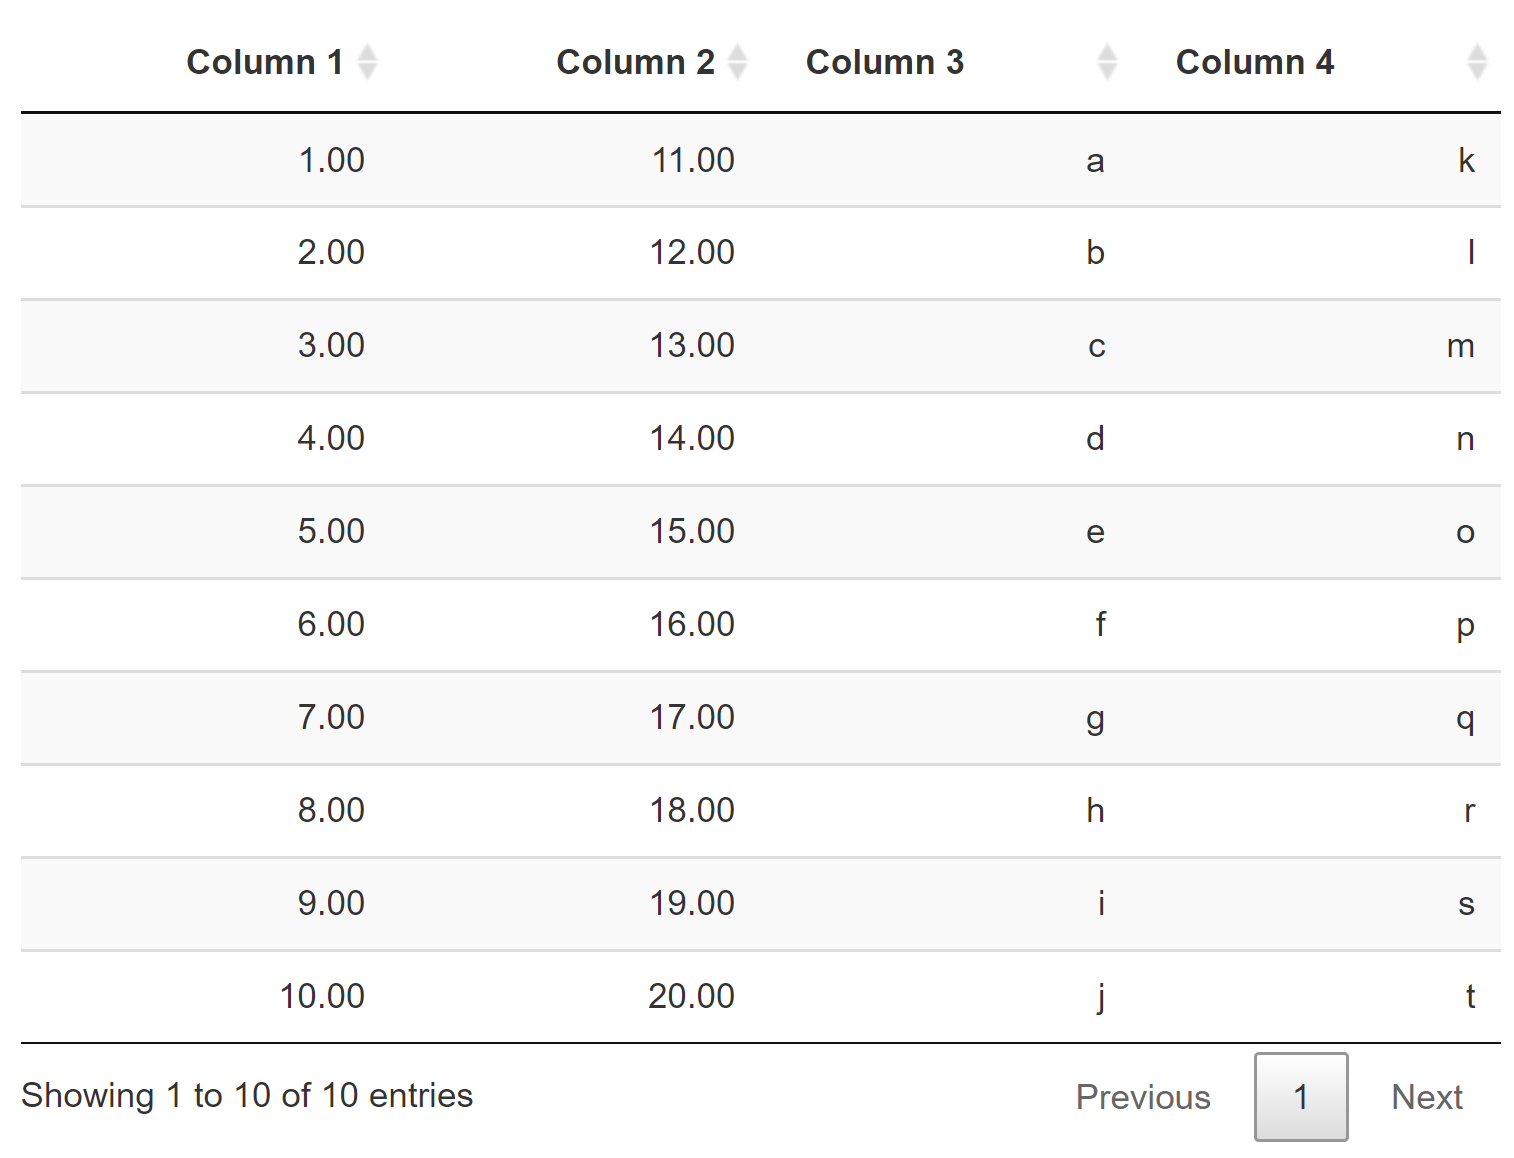Screen dimensions: 1514x1158
Task: Click the cell containing 1.00
Action: click(331, 160)
